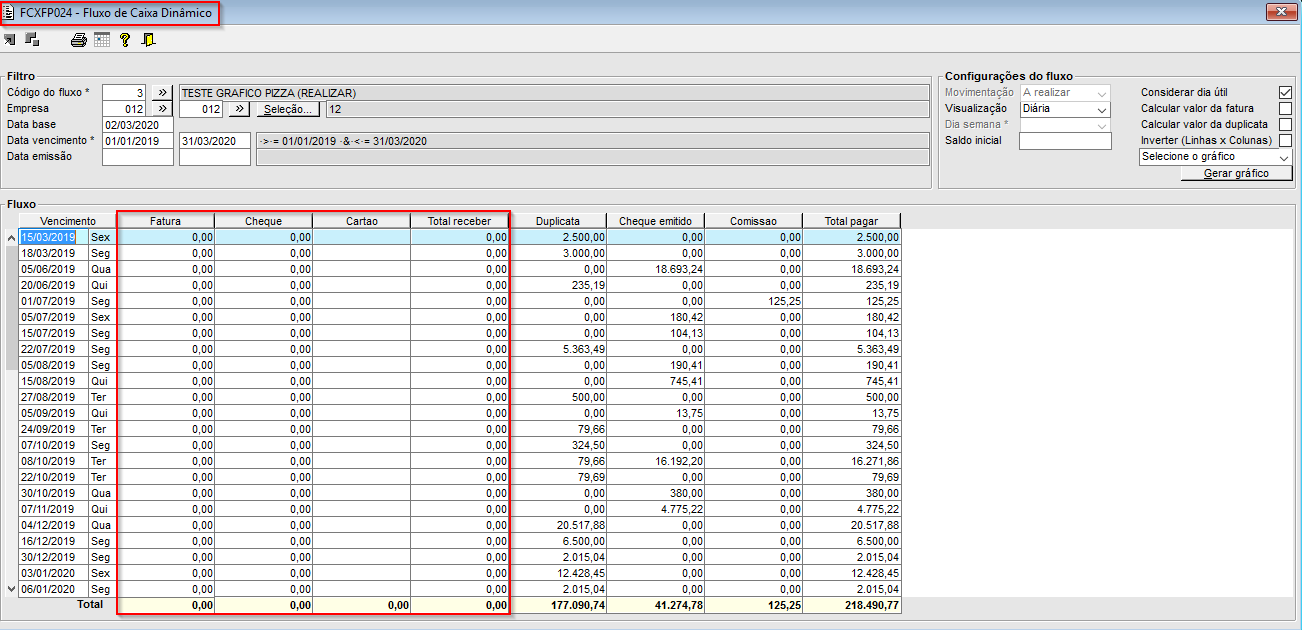Enable Calcular valor da fatura checkbox
The width and height of the screenshot is (1302, 630).
click(1285, 109)
